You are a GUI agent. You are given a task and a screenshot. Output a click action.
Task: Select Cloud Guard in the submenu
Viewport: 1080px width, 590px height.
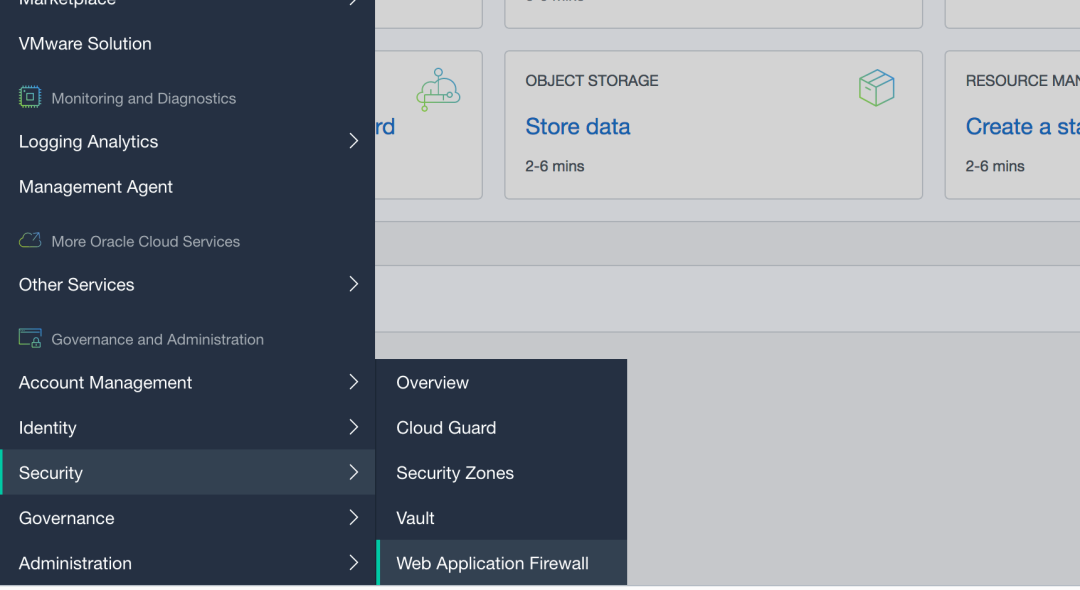pyautogui.click(x=446, y=428)
